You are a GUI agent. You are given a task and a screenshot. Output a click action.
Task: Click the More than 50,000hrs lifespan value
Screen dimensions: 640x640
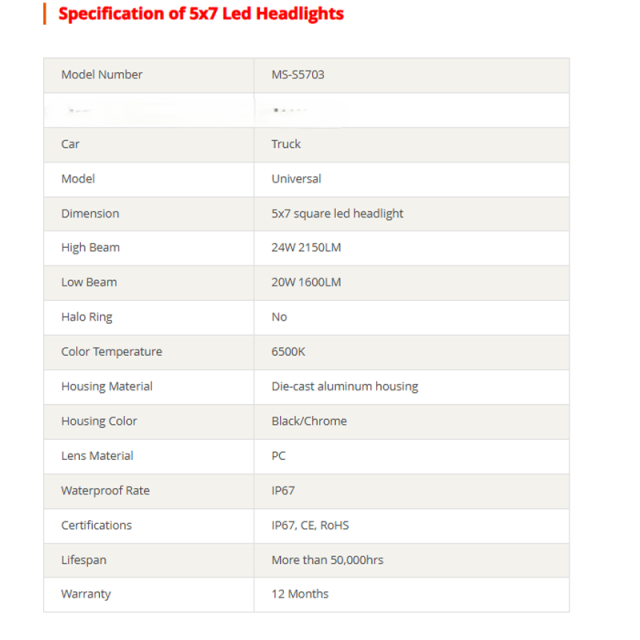(327, 560)
